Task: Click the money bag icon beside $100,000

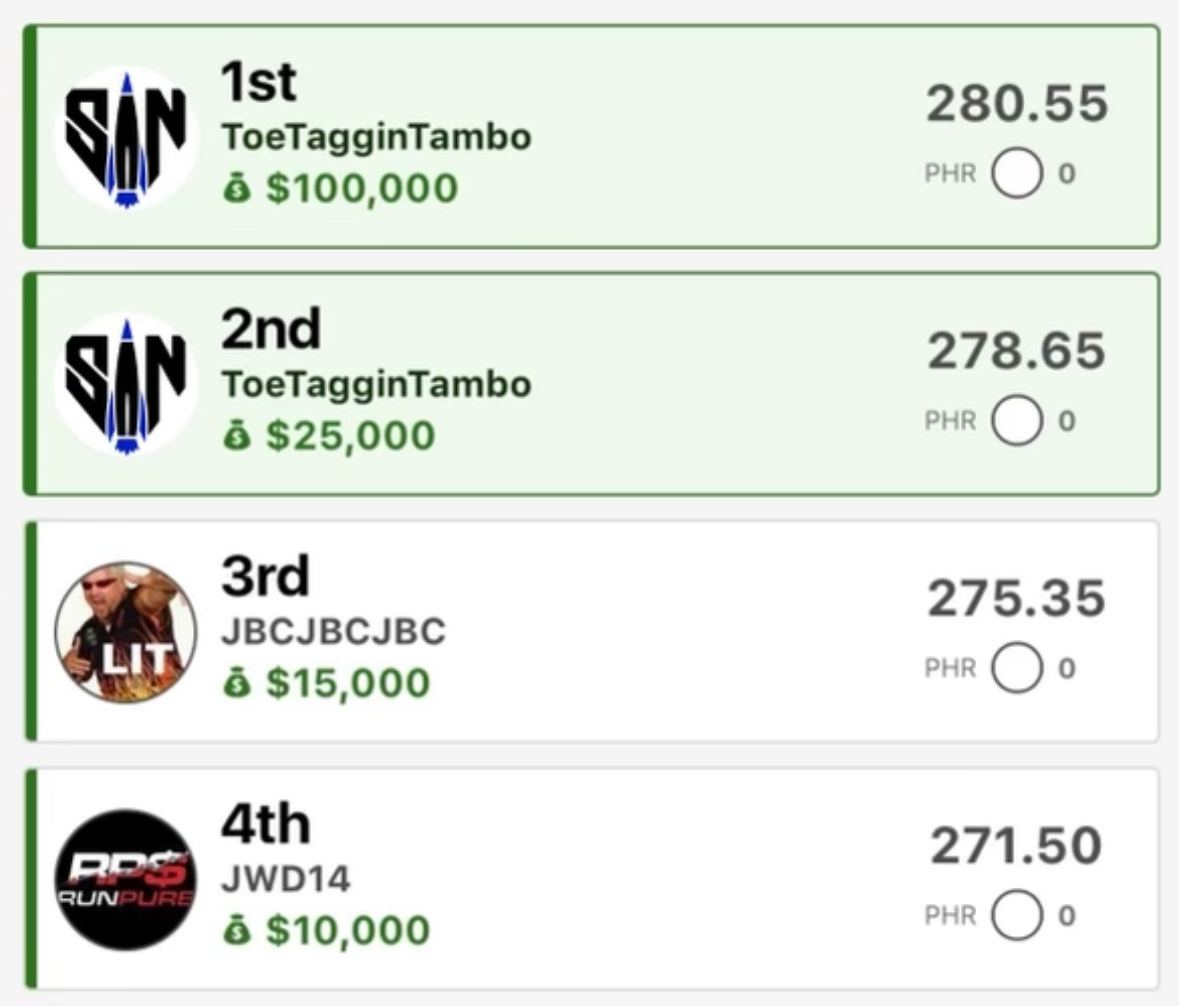Action: click(x=236, y=189)
